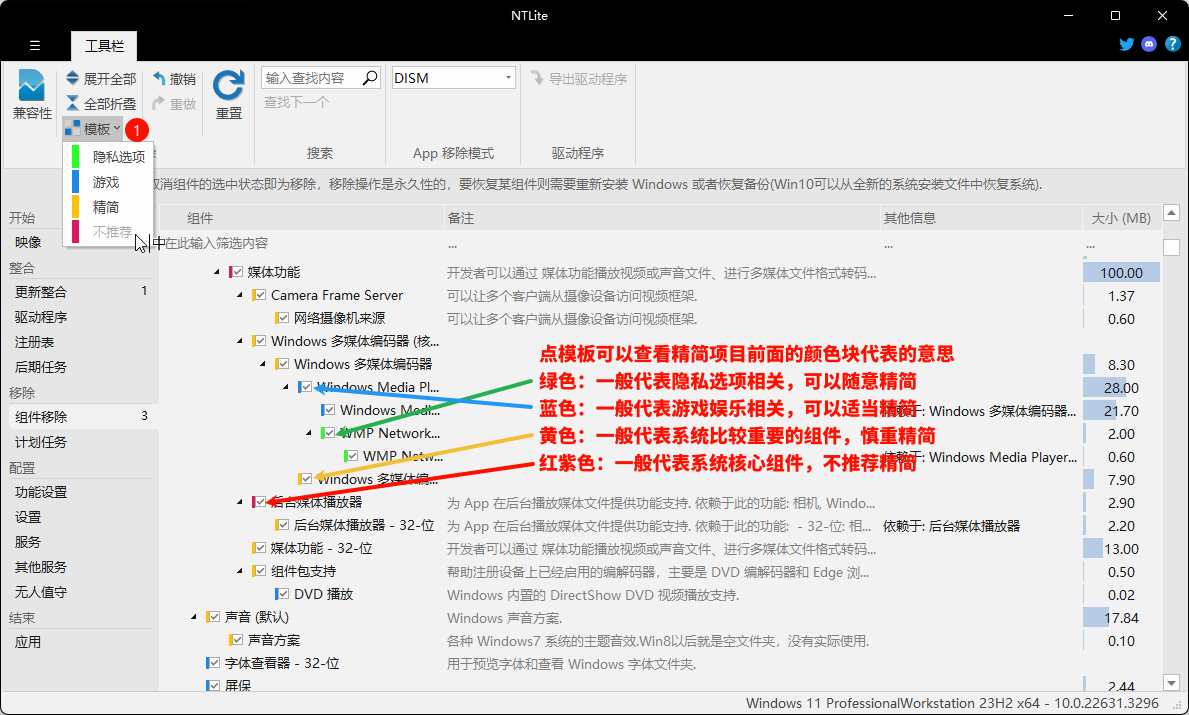Toggle the 组件包支持 checkbox
Screen dimensions: 1189x715
click(x=260, y=571)
